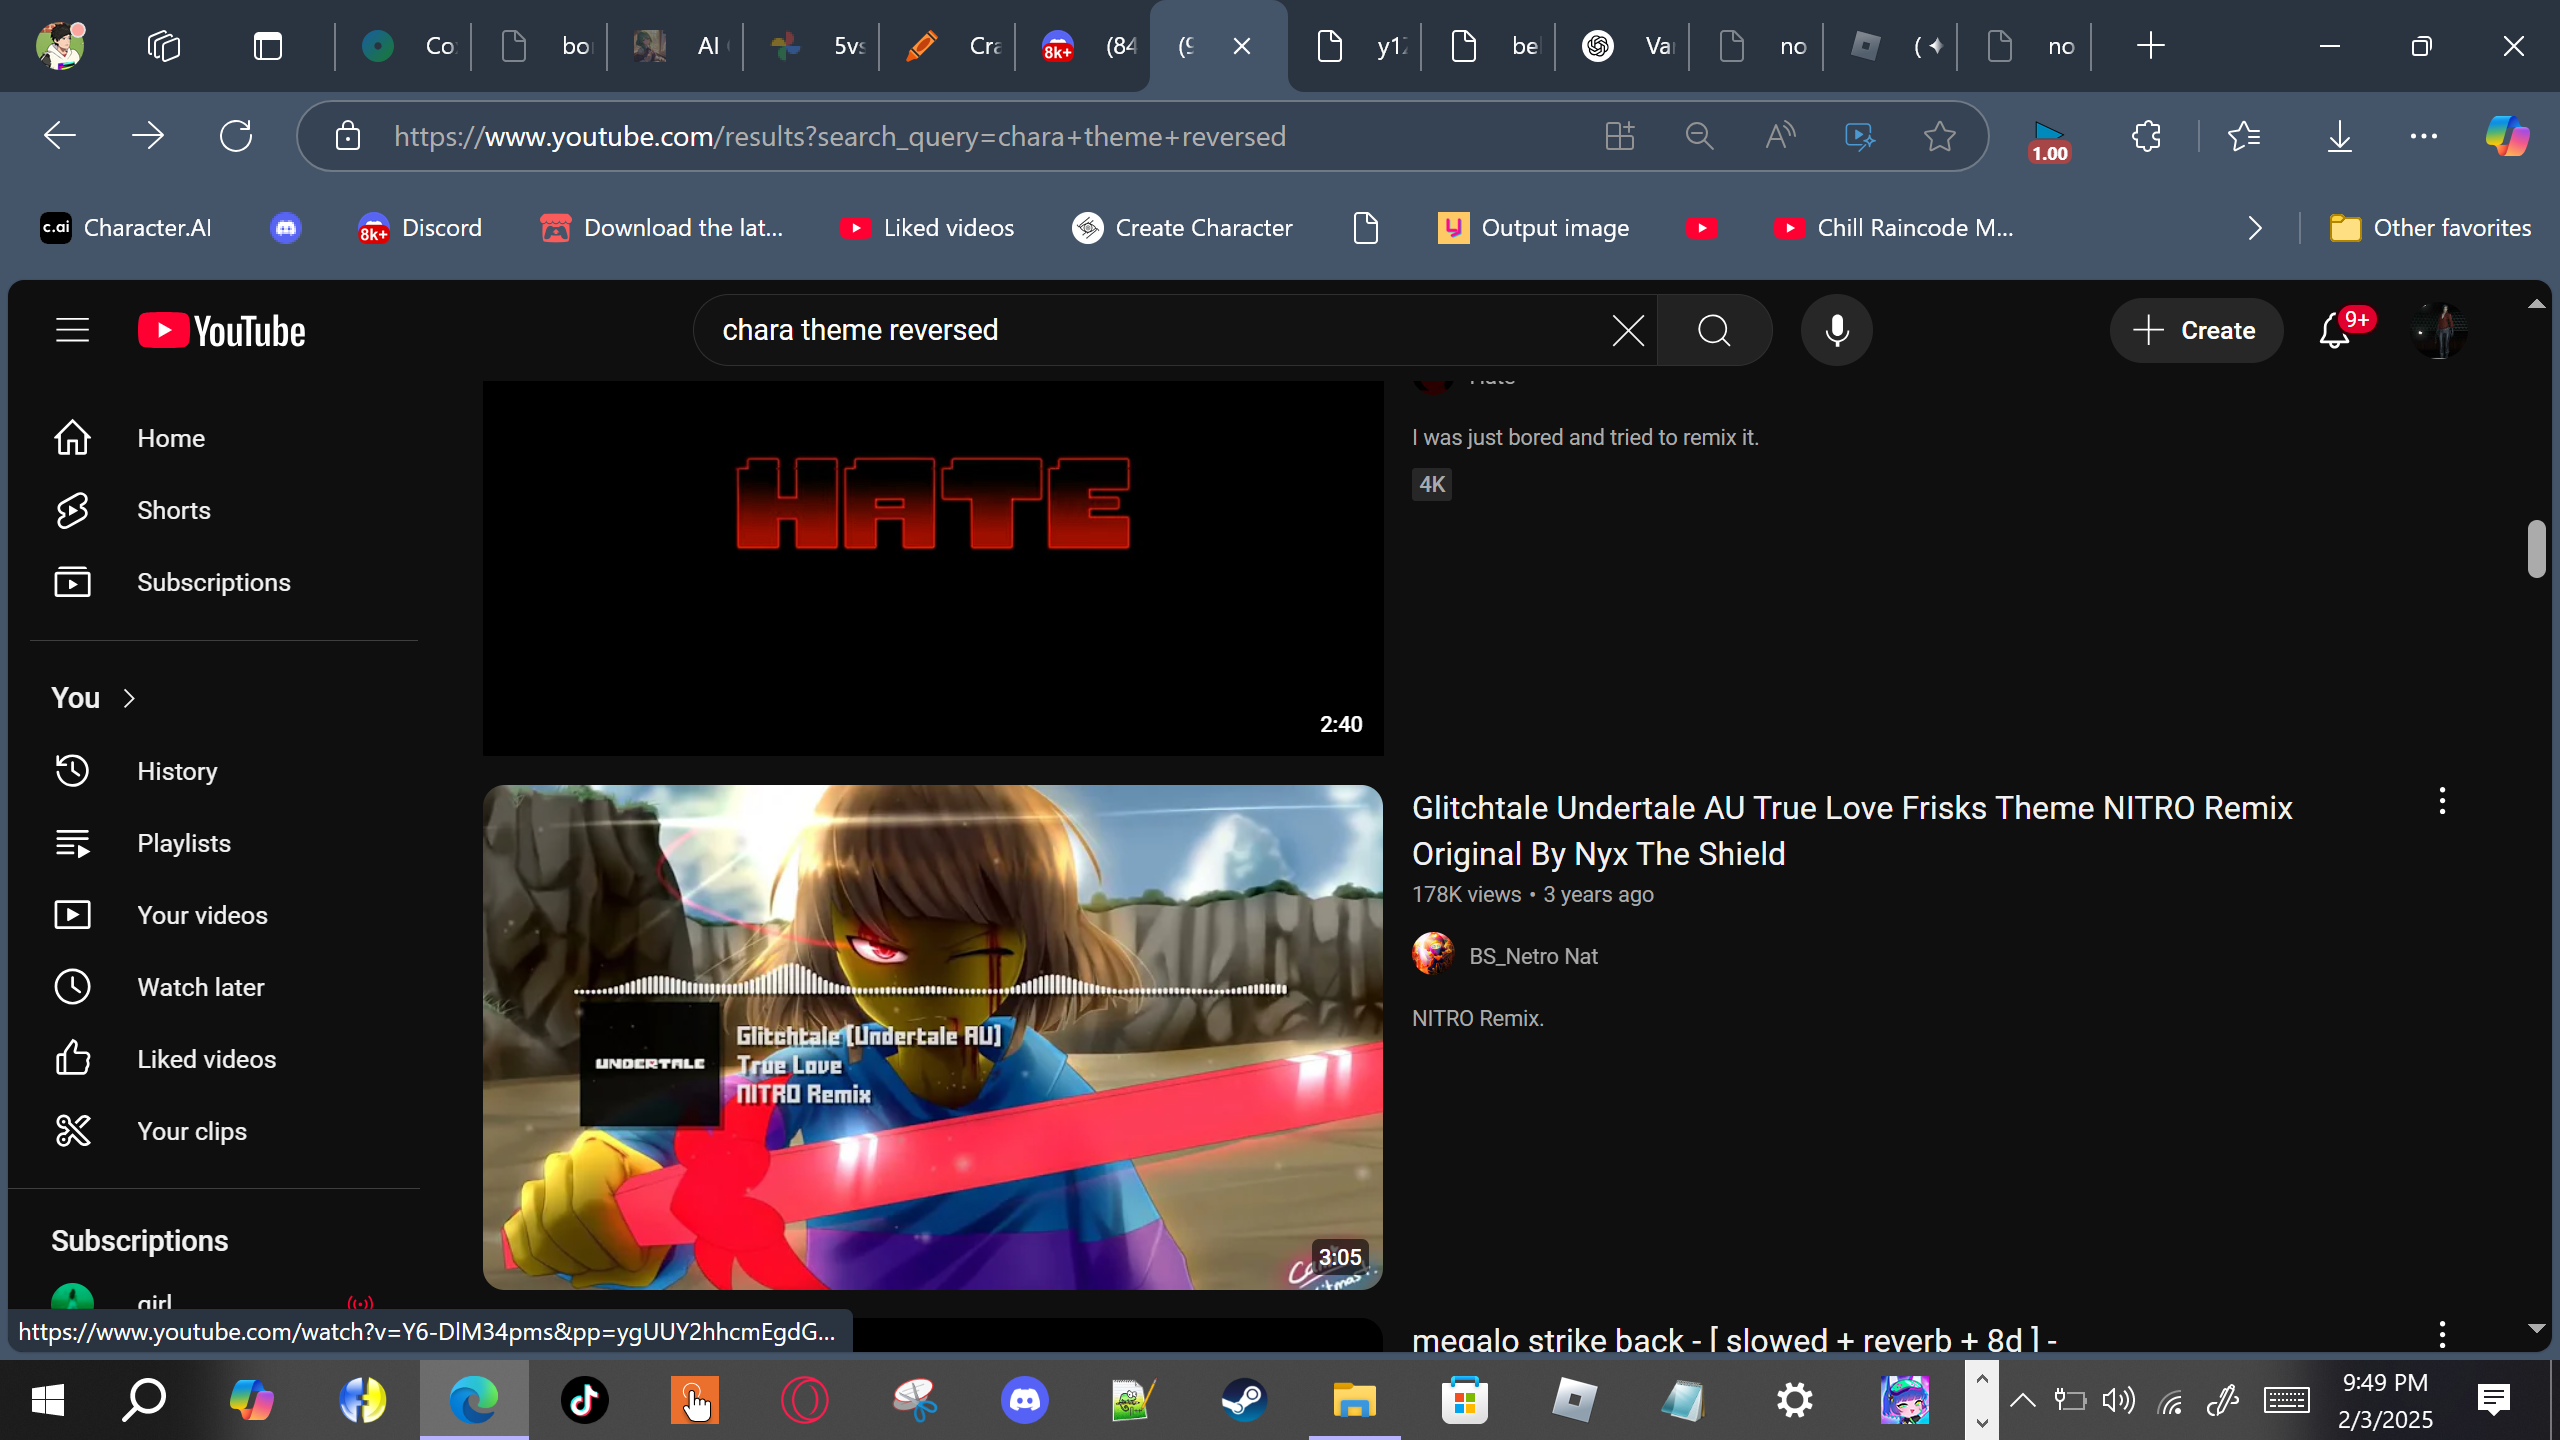
Task: Switch to the tab labeled y1
Action: [1360, 46]
